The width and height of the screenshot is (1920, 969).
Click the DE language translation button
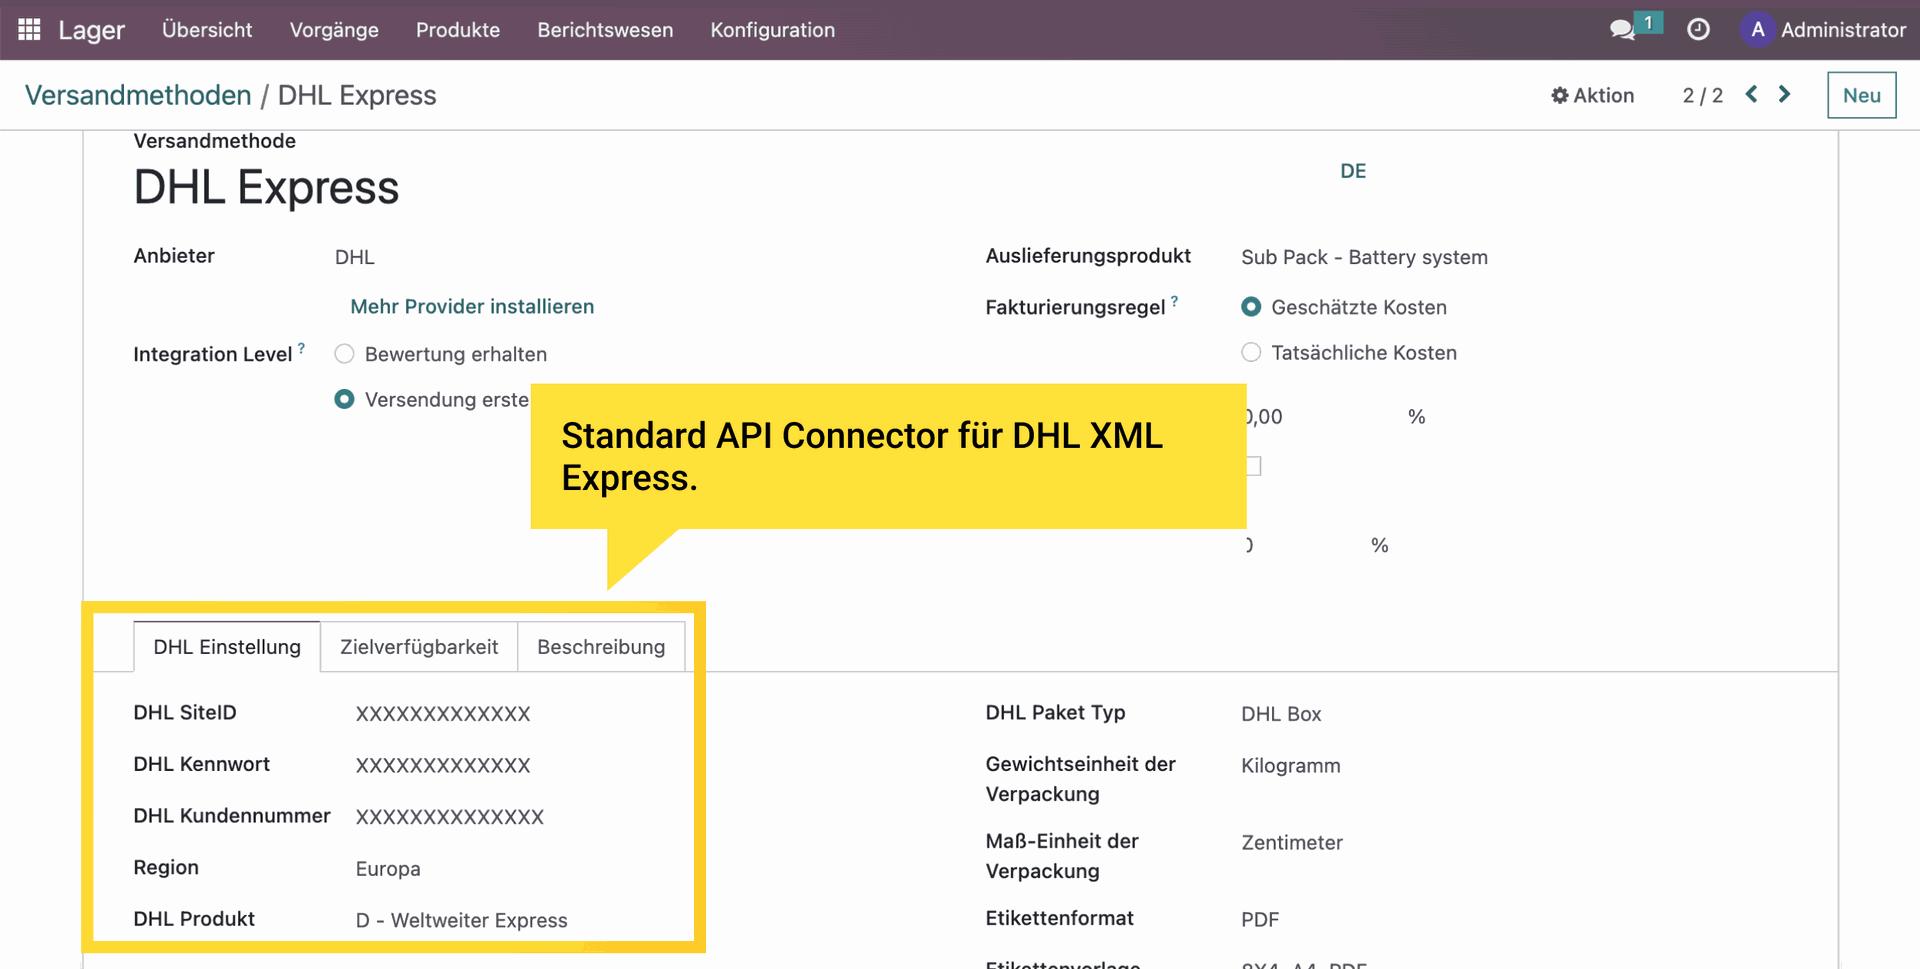1353,171
